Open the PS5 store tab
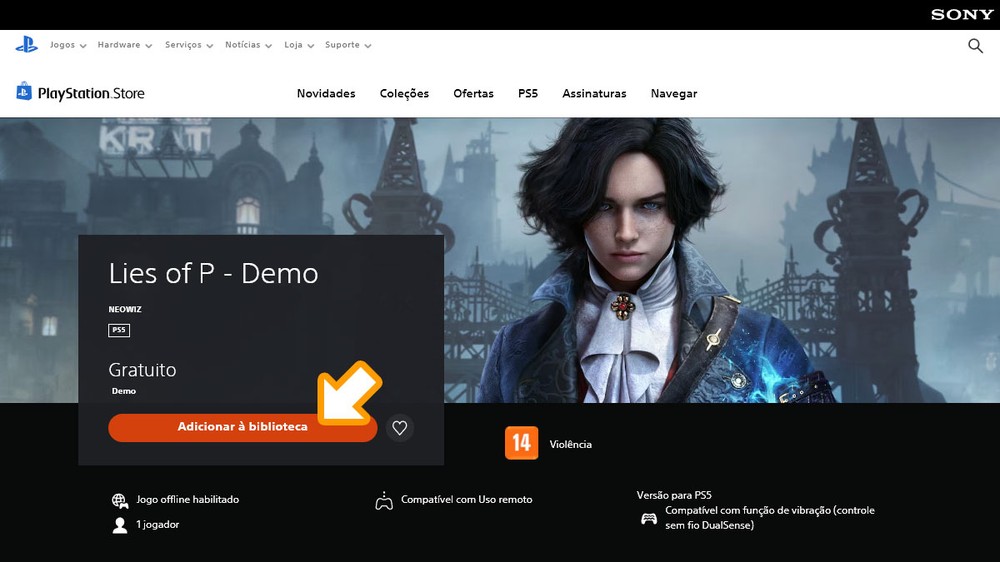Image resolution: width=1000 pixels, height=562 pixels. click(x=528, y=93)
